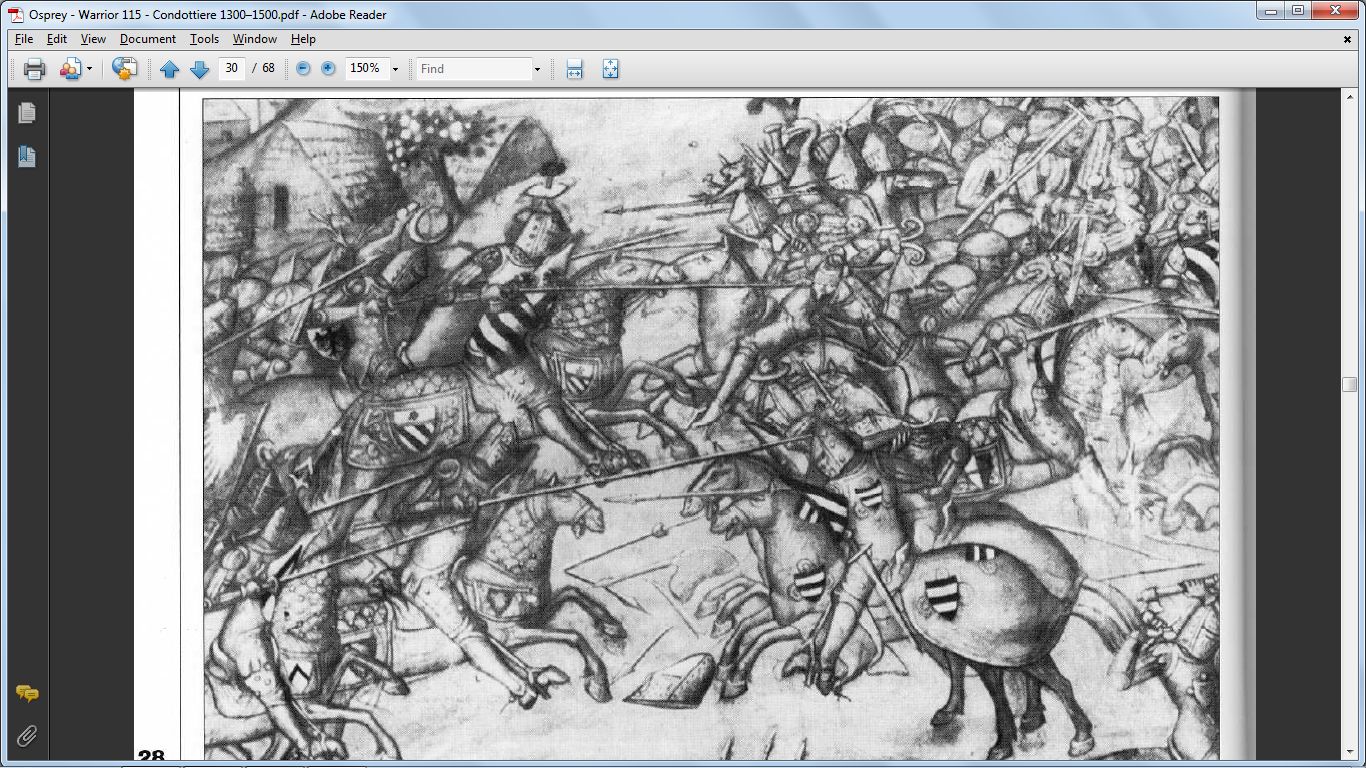The image size is (1366, 768).
Task: Open the Find options dropdown arrow
Action: pos(537,69)
